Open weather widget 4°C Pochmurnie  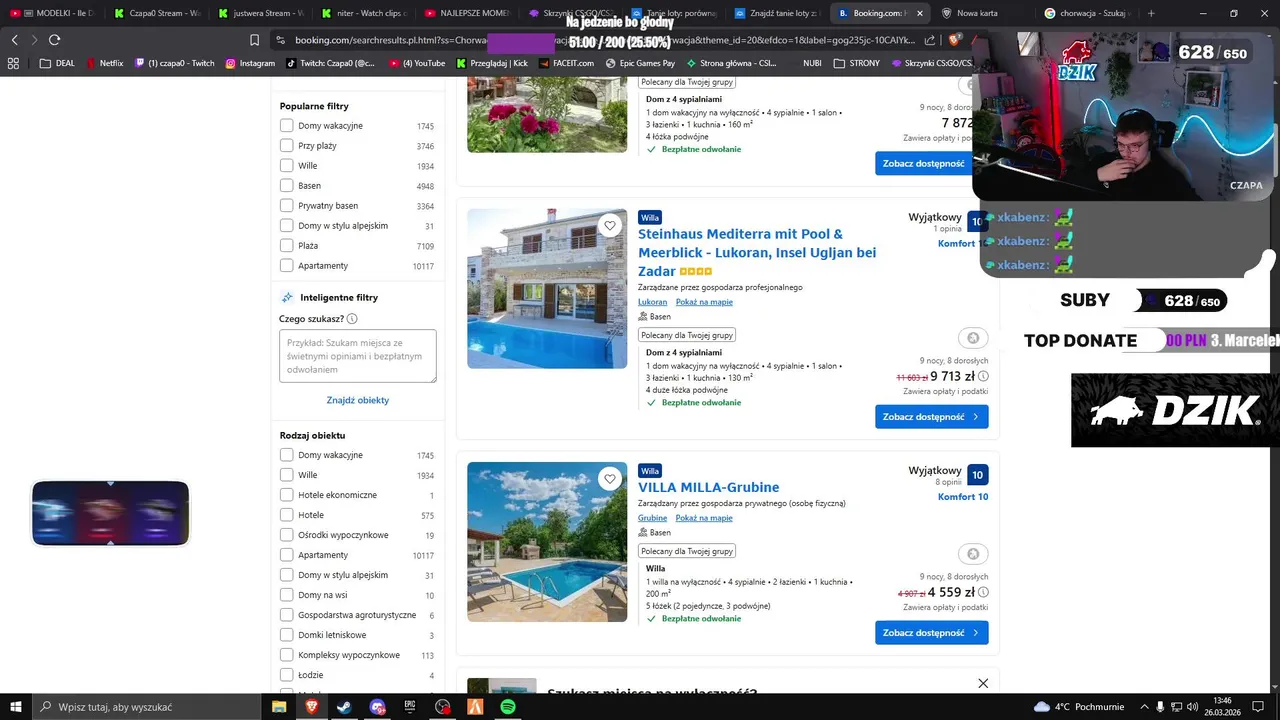point(1080,707)
